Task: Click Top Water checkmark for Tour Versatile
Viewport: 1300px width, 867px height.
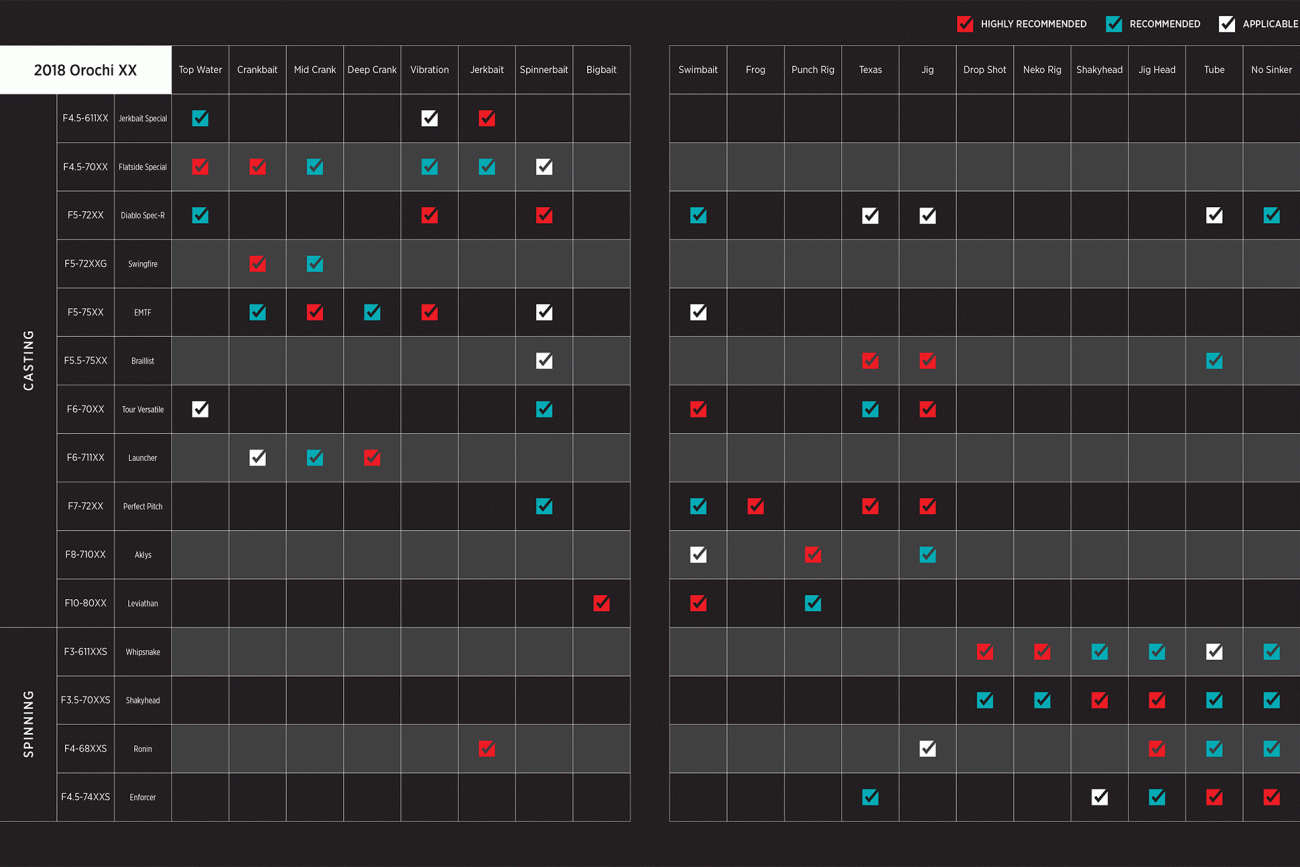Action: pos(200,409)
